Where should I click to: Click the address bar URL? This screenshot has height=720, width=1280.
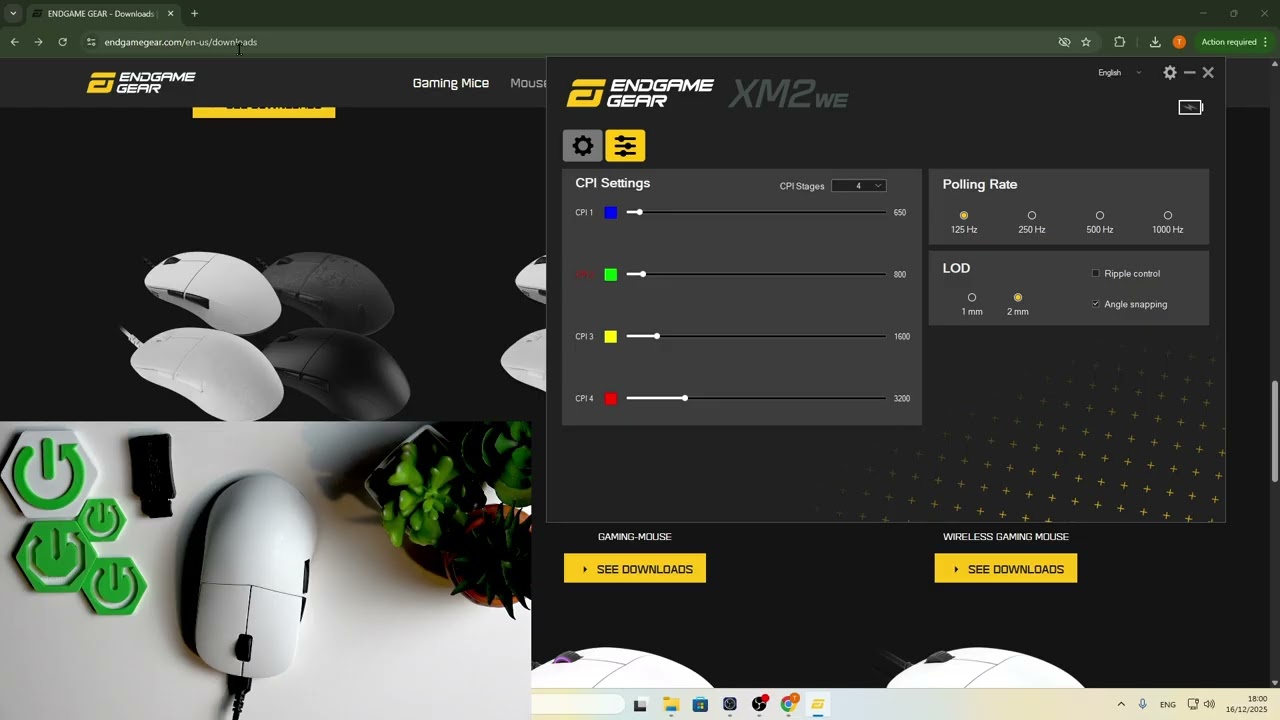[x=181, y=42]
